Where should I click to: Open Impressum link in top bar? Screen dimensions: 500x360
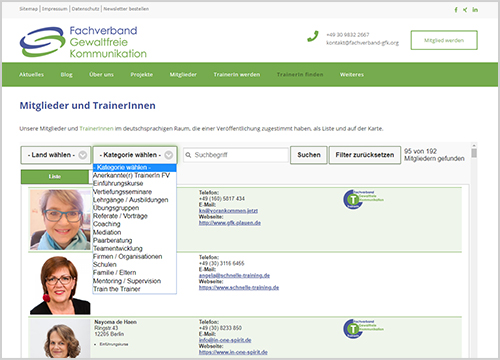pyautogui.click(x=55, y=9)
